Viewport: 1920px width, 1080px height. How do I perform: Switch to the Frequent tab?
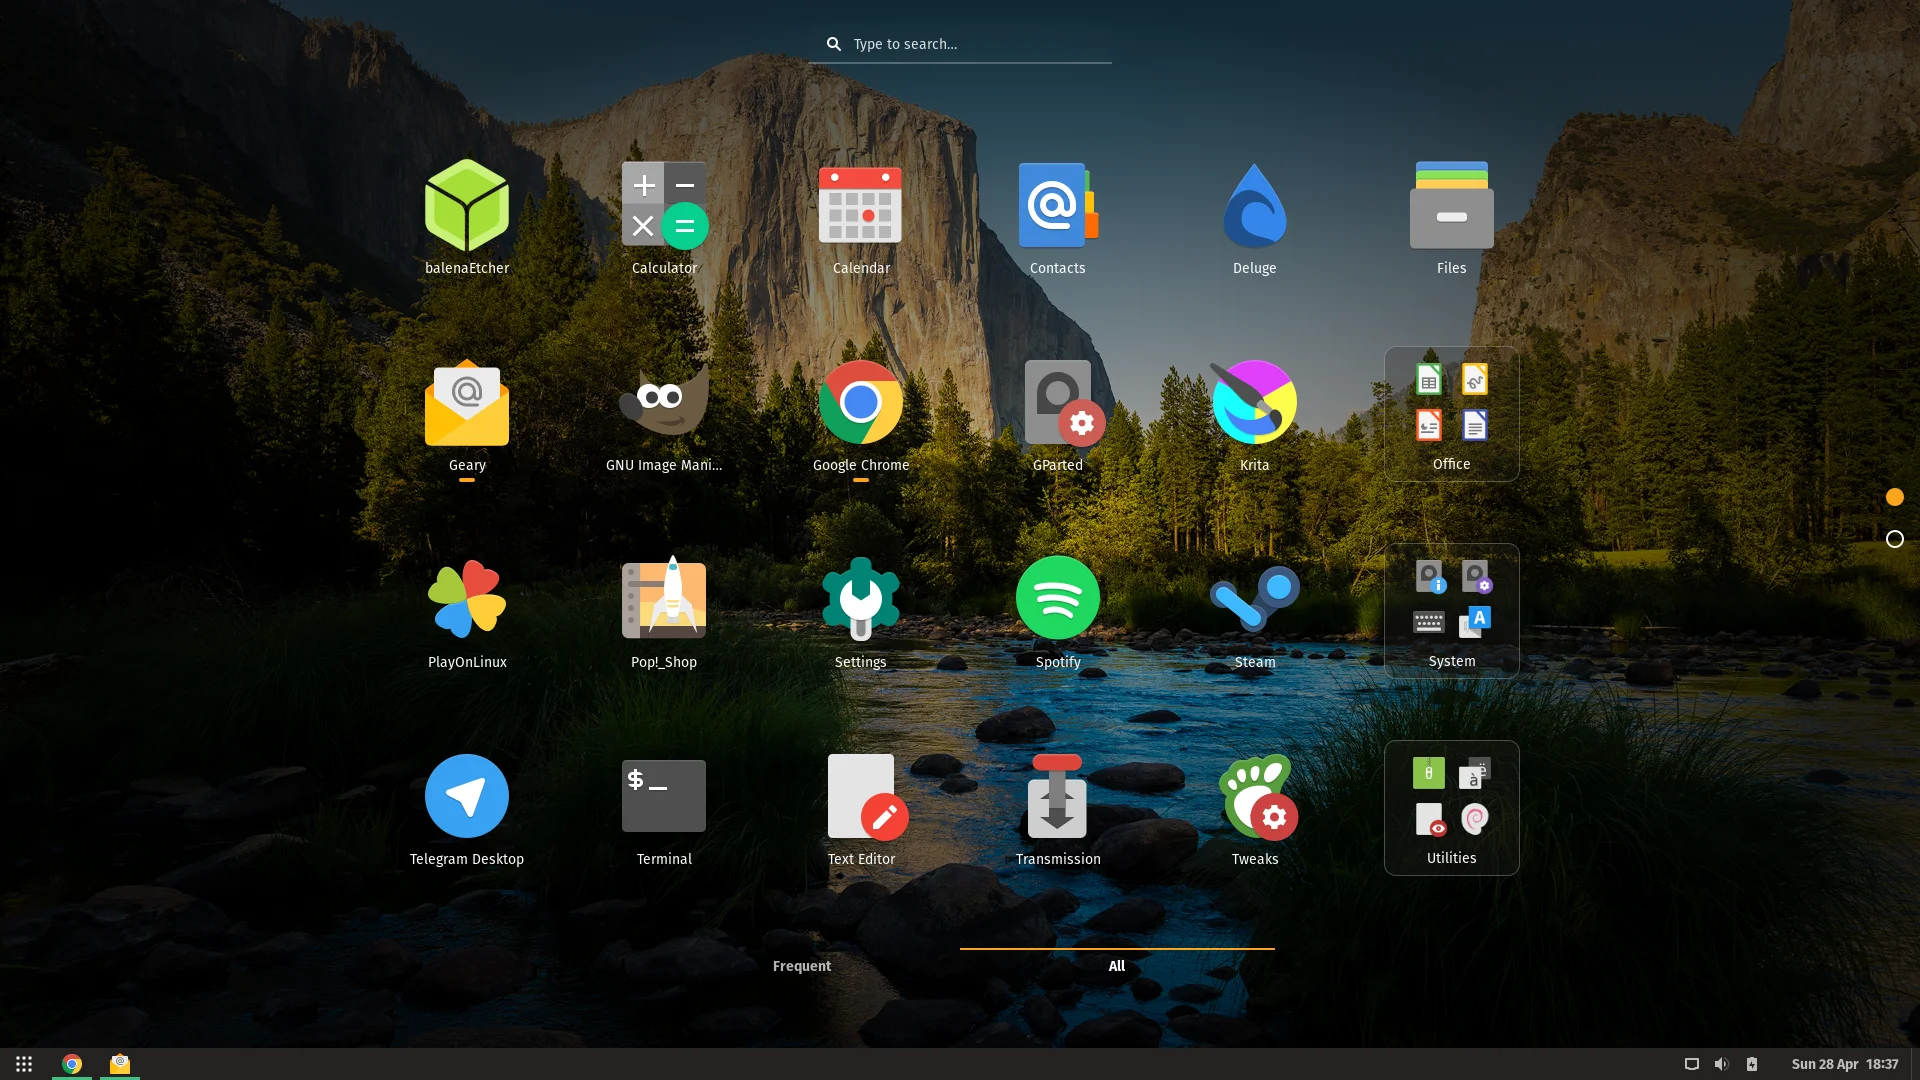(x=802, y=966)
